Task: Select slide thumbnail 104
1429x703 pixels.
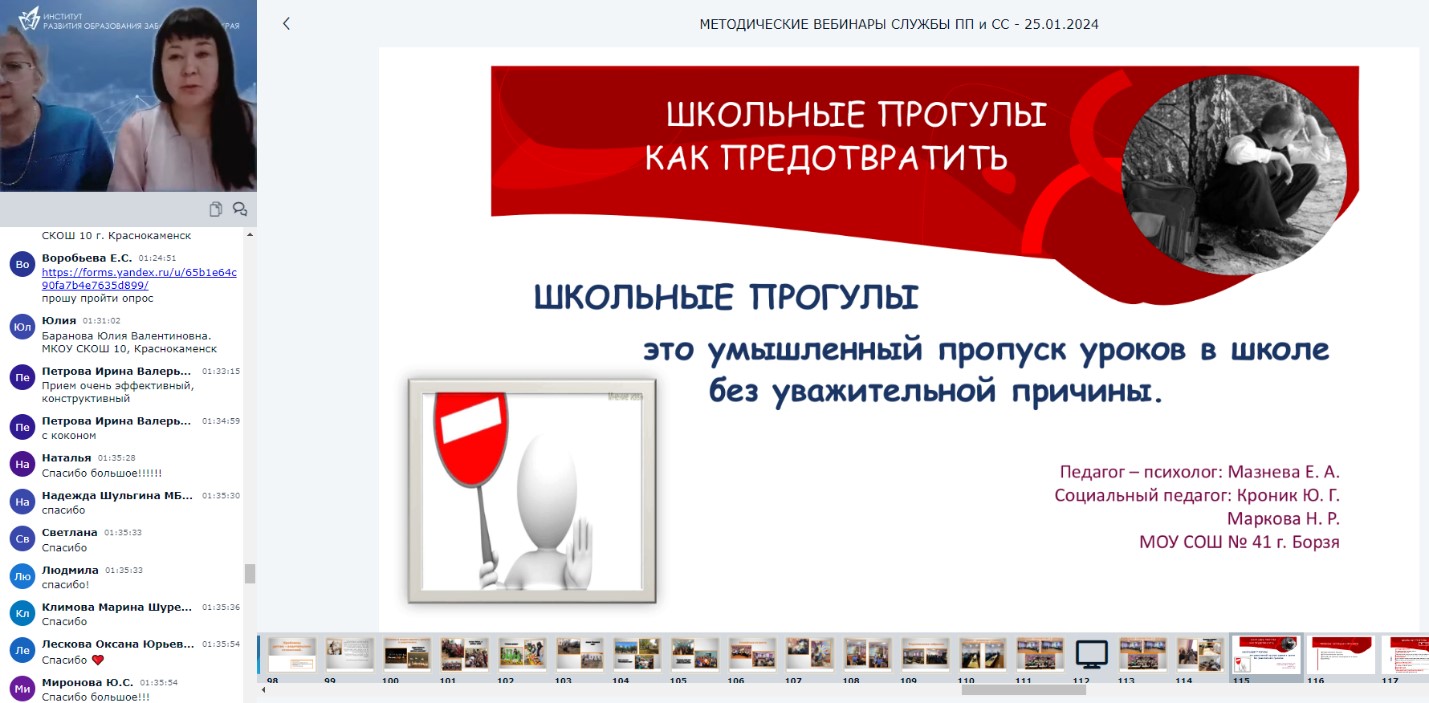Action: [638, 654]
